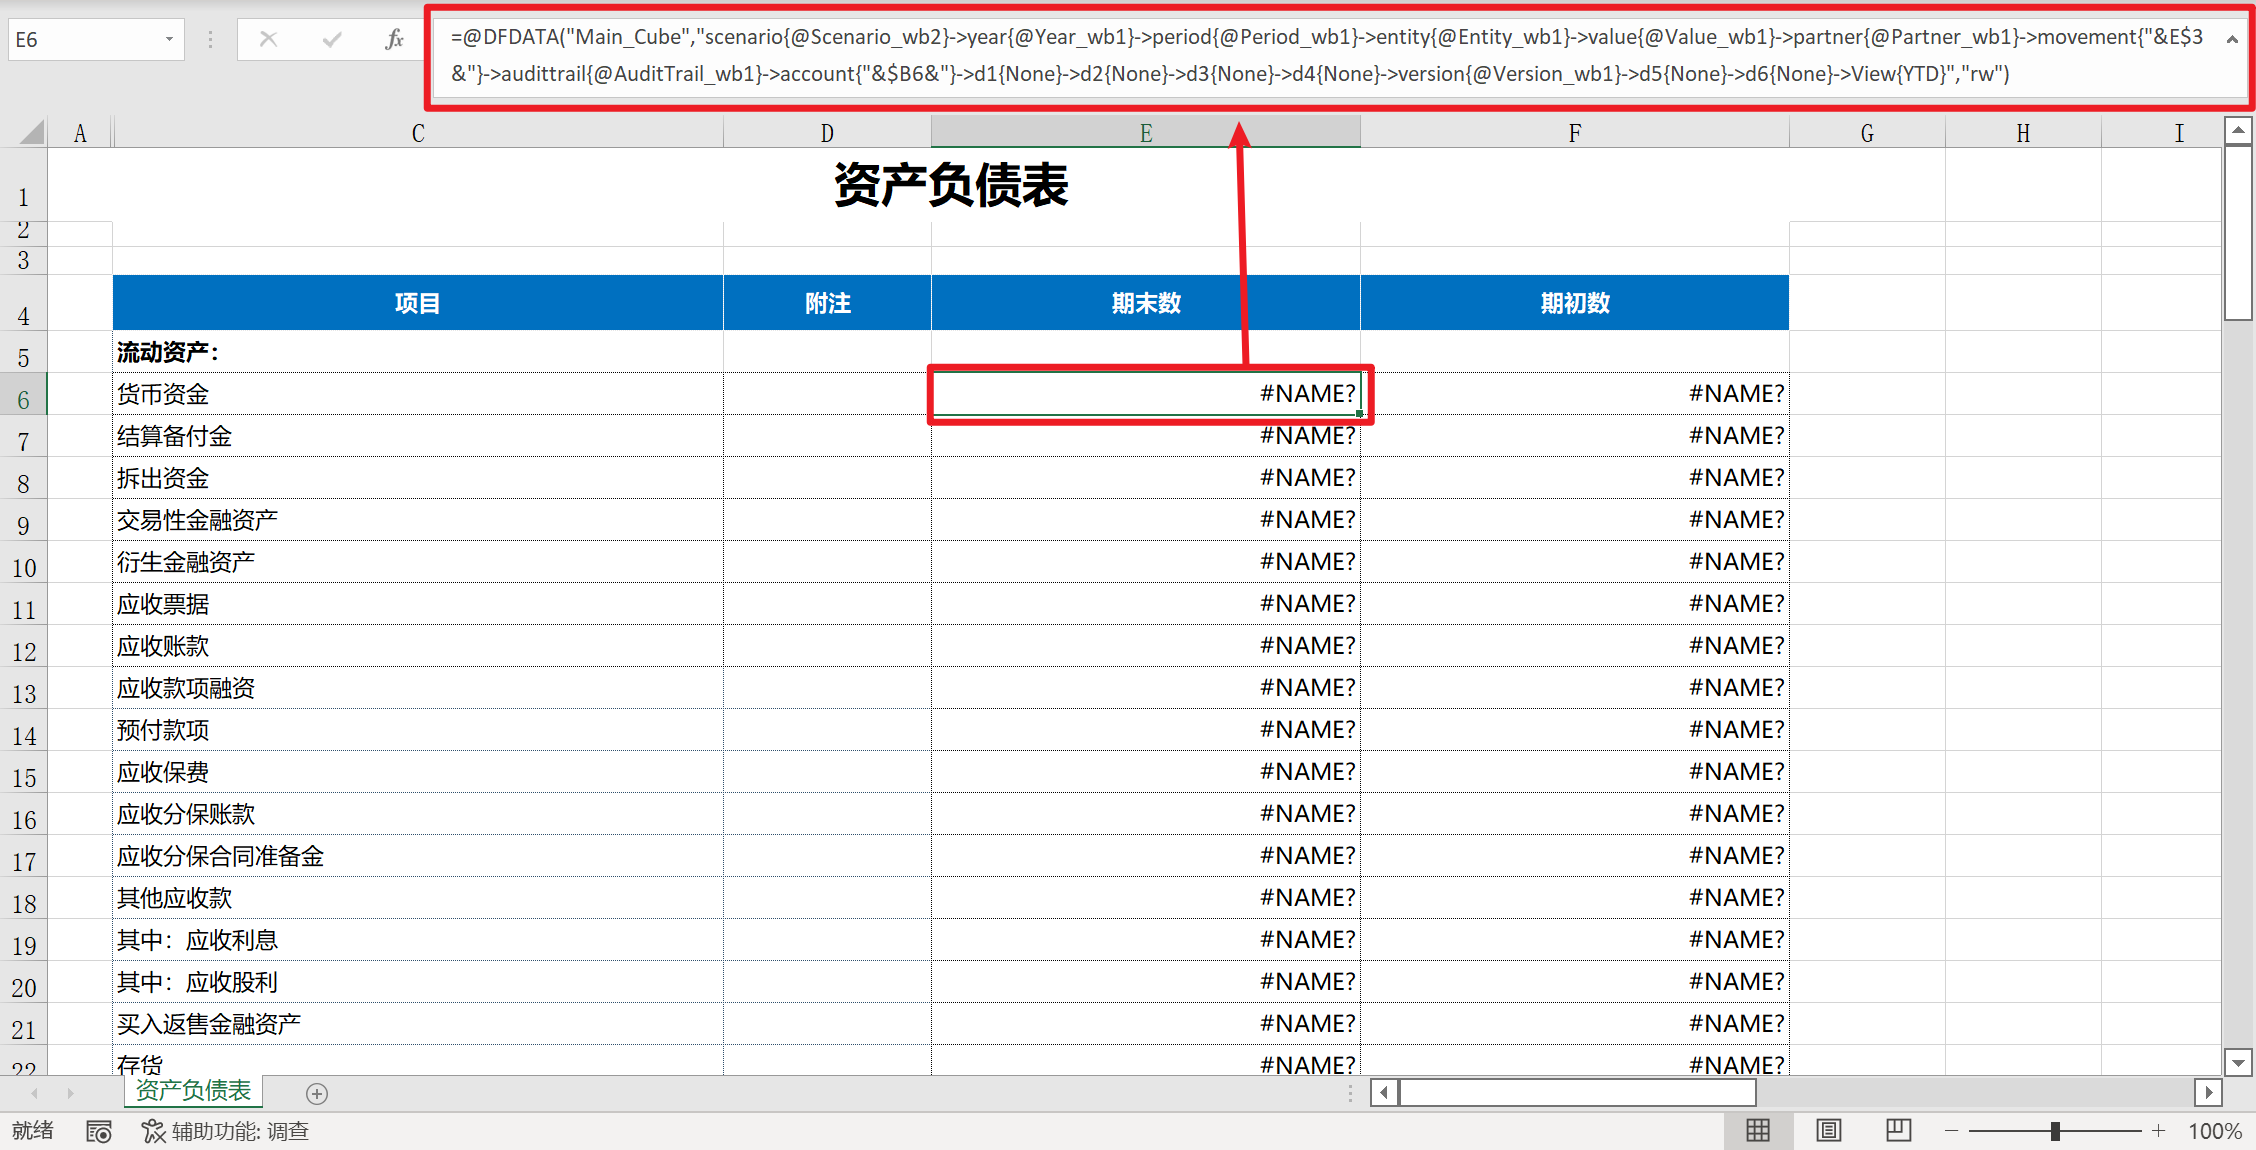Switch to Page Break Preview icon
The image size is (2256, 1150).
point(1897,1130)
